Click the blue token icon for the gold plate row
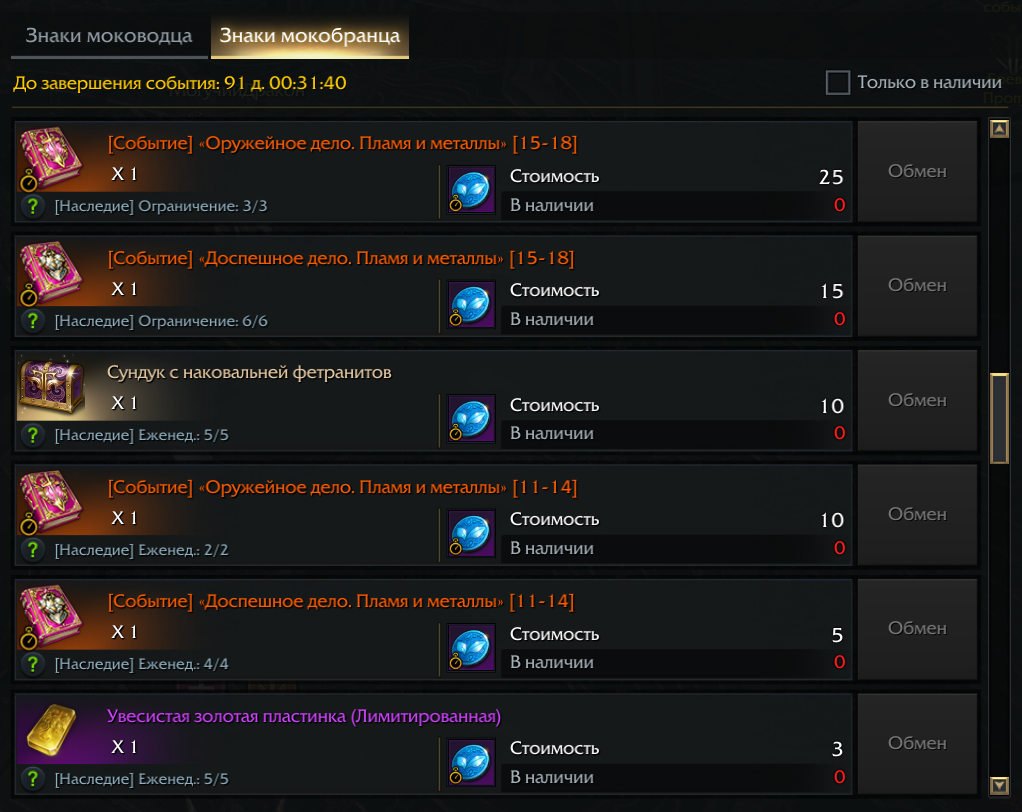The image size is (1022, 812). [x=471, y=762]
